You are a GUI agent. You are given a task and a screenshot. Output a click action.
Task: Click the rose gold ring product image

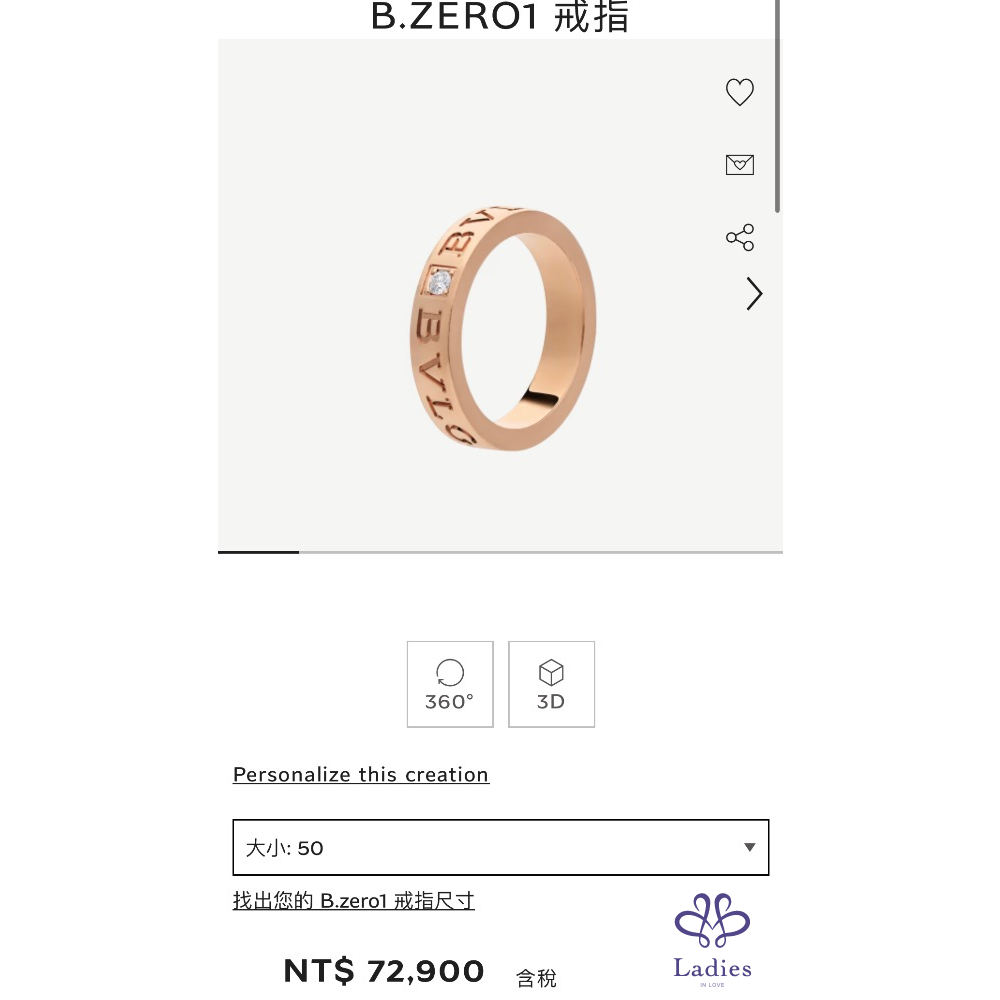pos(503,328)
